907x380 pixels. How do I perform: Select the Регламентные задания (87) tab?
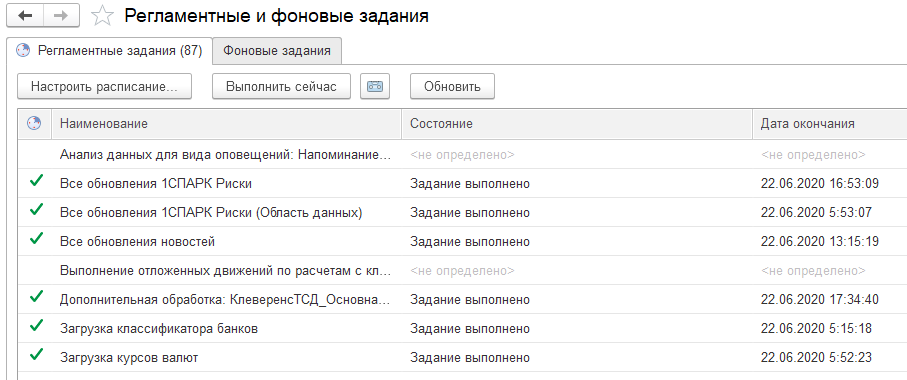pyautogui.click(x=109, y=51)
